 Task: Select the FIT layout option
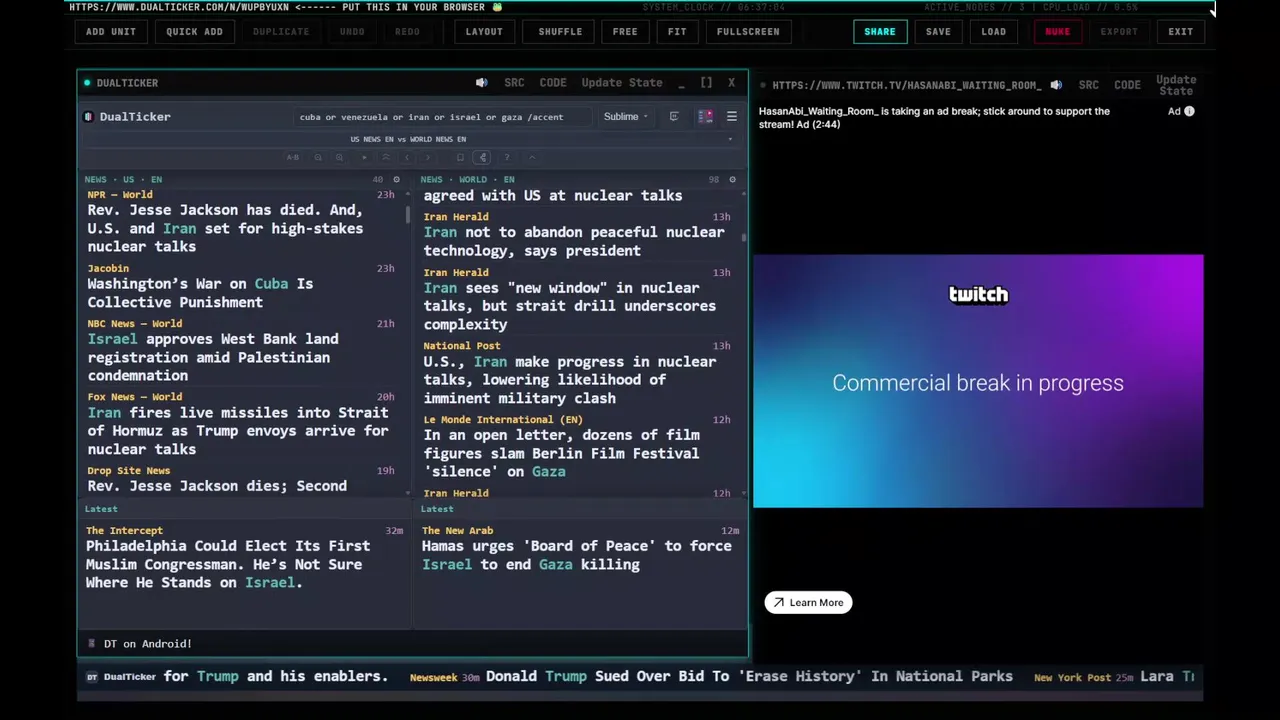(x=677, y=31)
